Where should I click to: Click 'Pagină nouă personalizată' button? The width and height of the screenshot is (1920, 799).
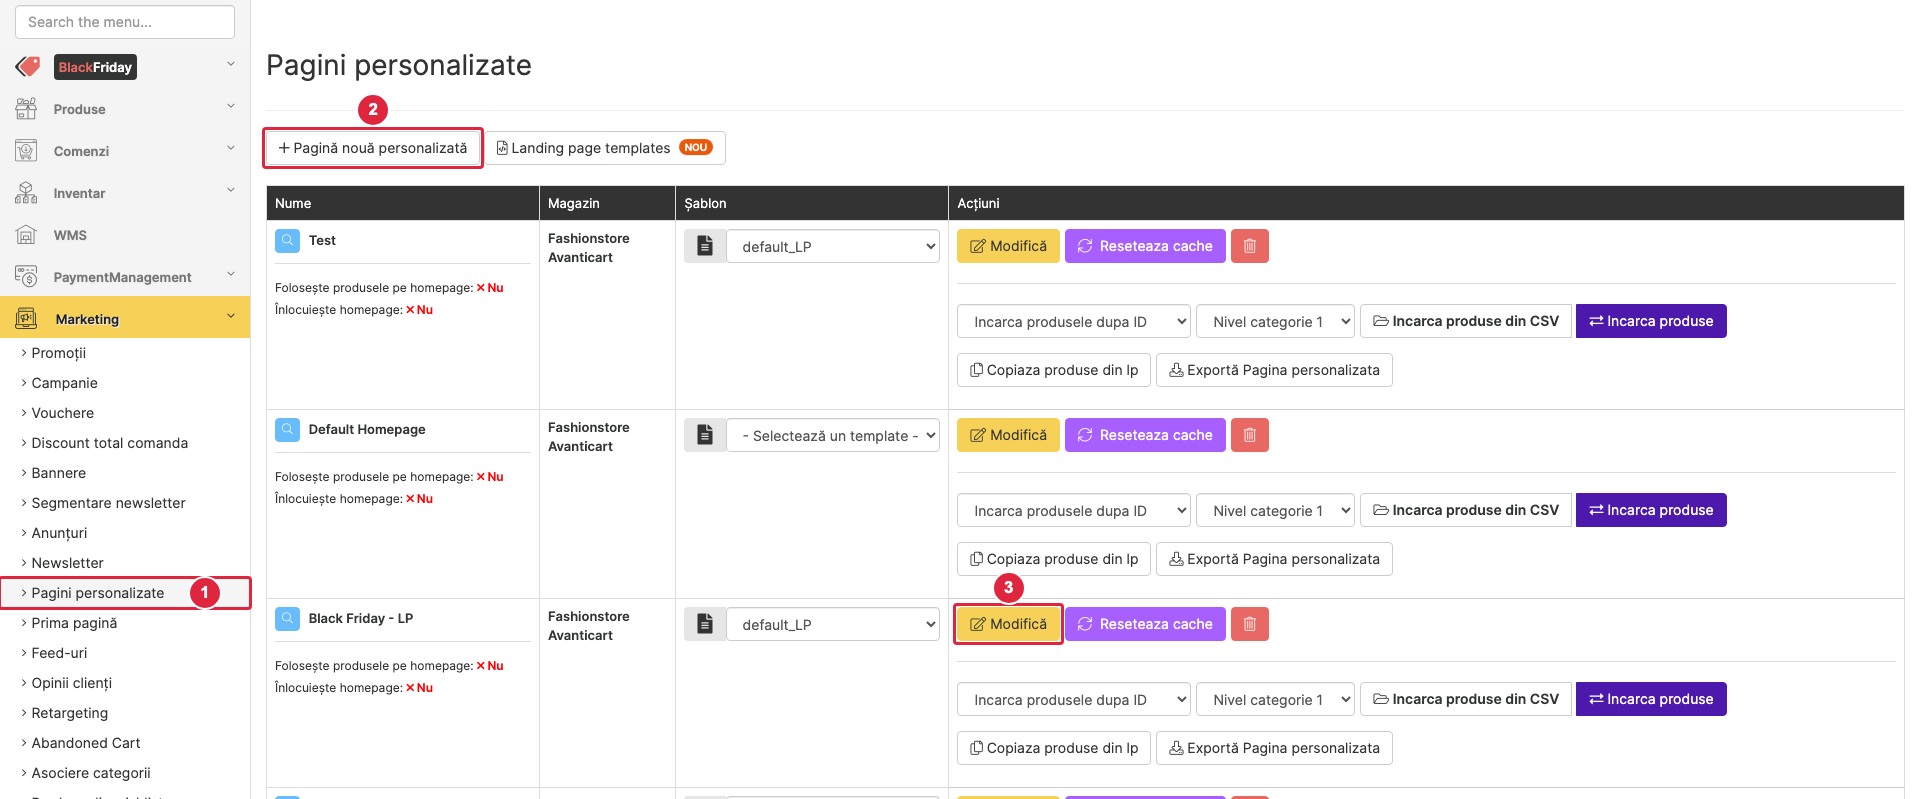pyautogui.click(x=373, y=148)
